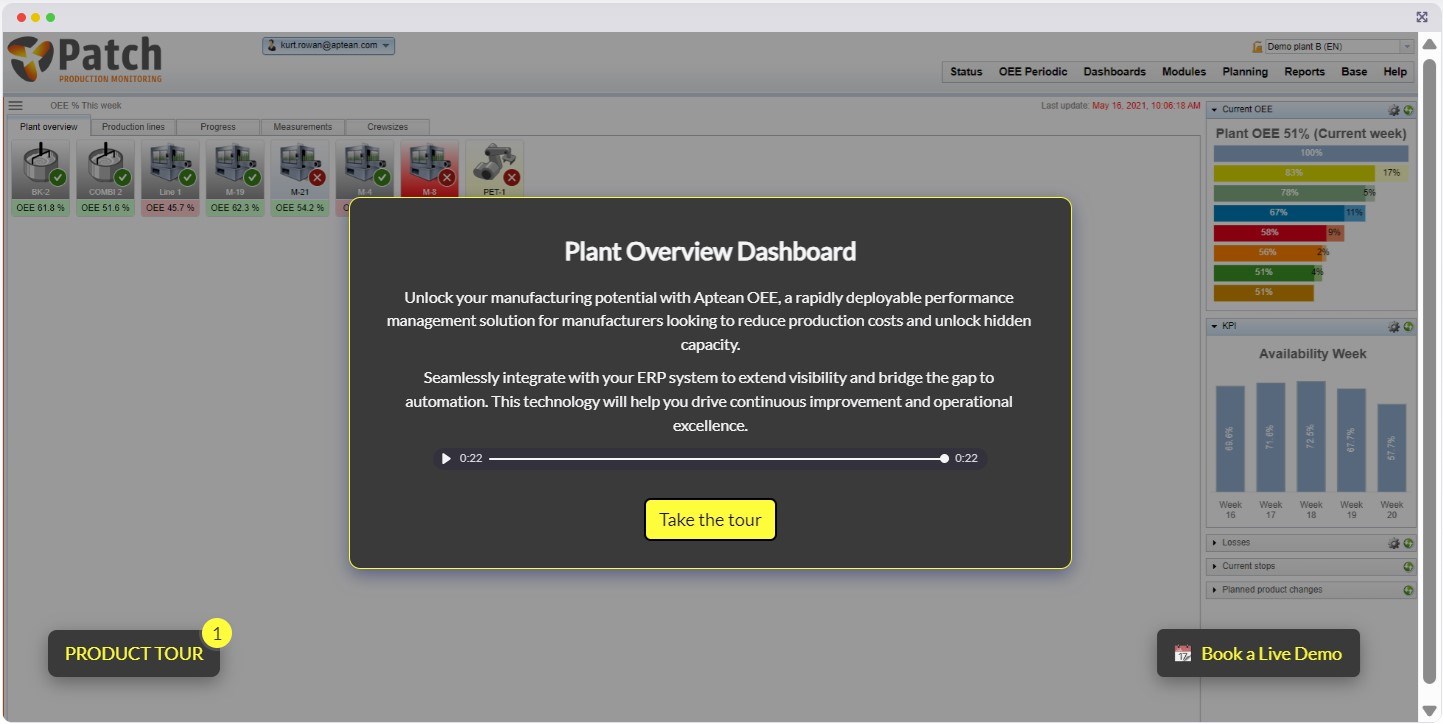Click the Week 16 availability bar

[x=1230, y=439]
